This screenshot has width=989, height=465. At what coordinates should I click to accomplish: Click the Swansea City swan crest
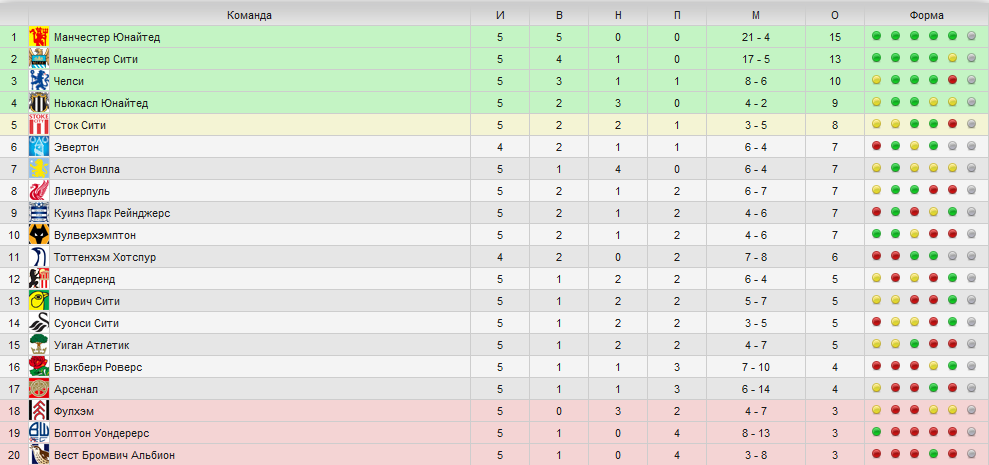point(39,323)
